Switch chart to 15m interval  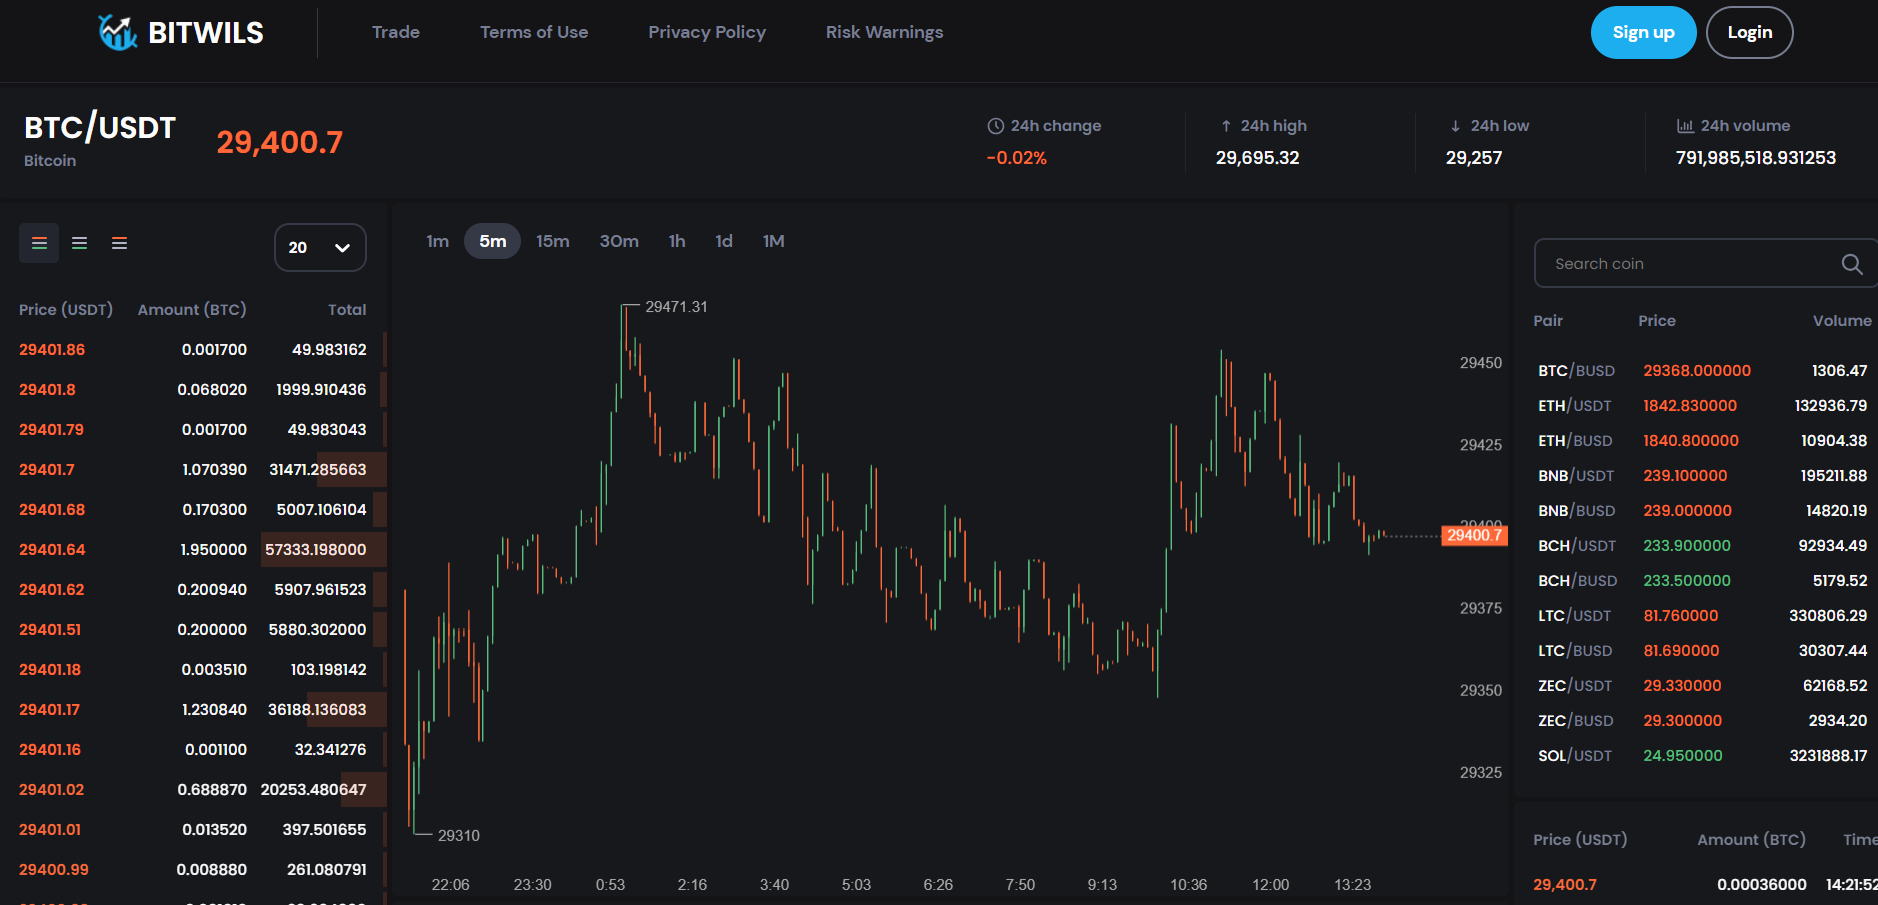point(552,241)
